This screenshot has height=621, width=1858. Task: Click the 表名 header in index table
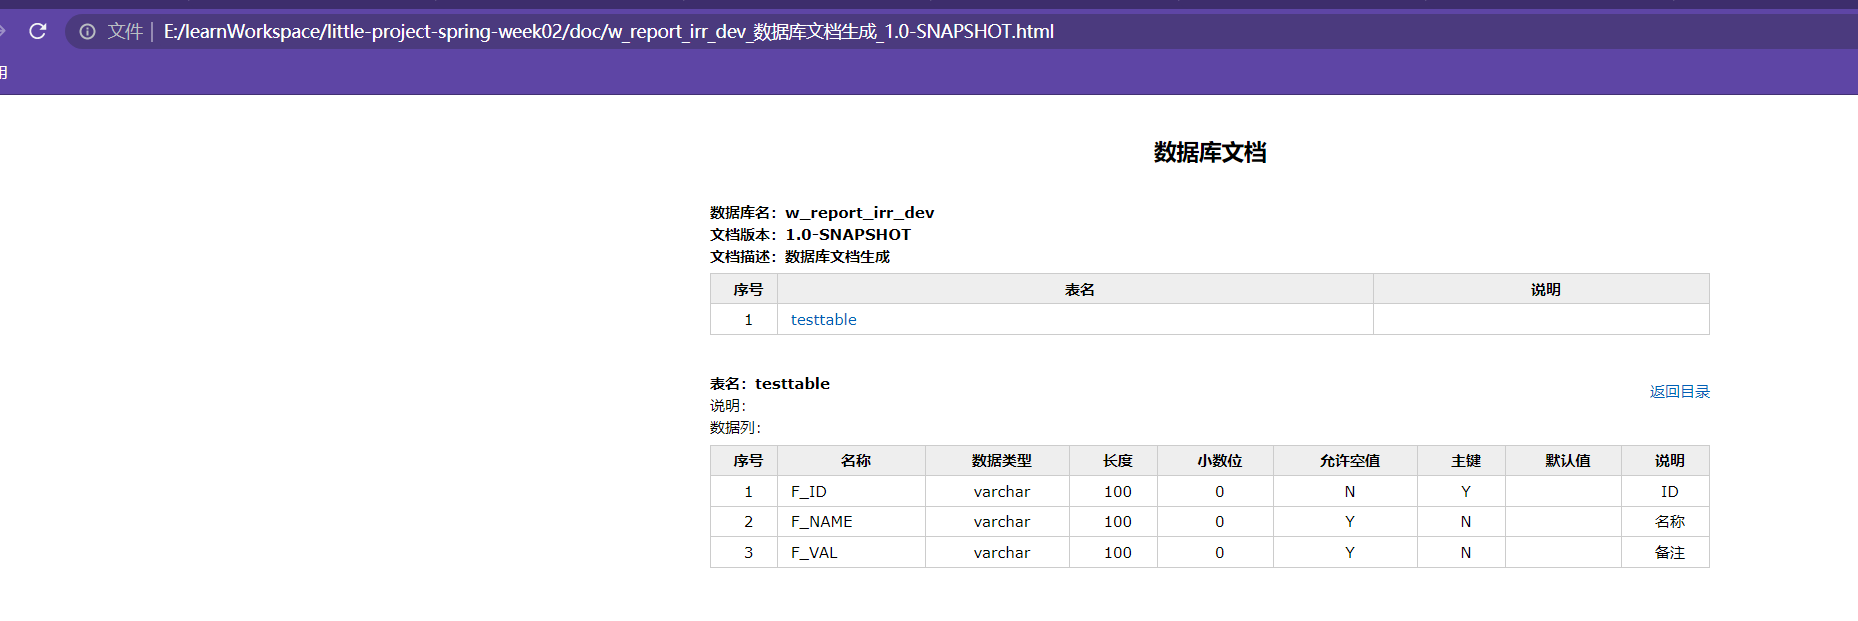[1080, 289]
